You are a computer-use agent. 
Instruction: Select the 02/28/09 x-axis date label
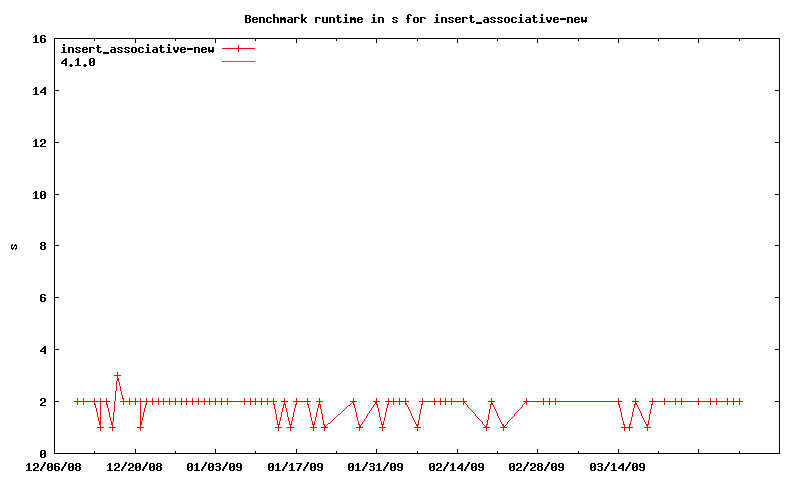537,466
